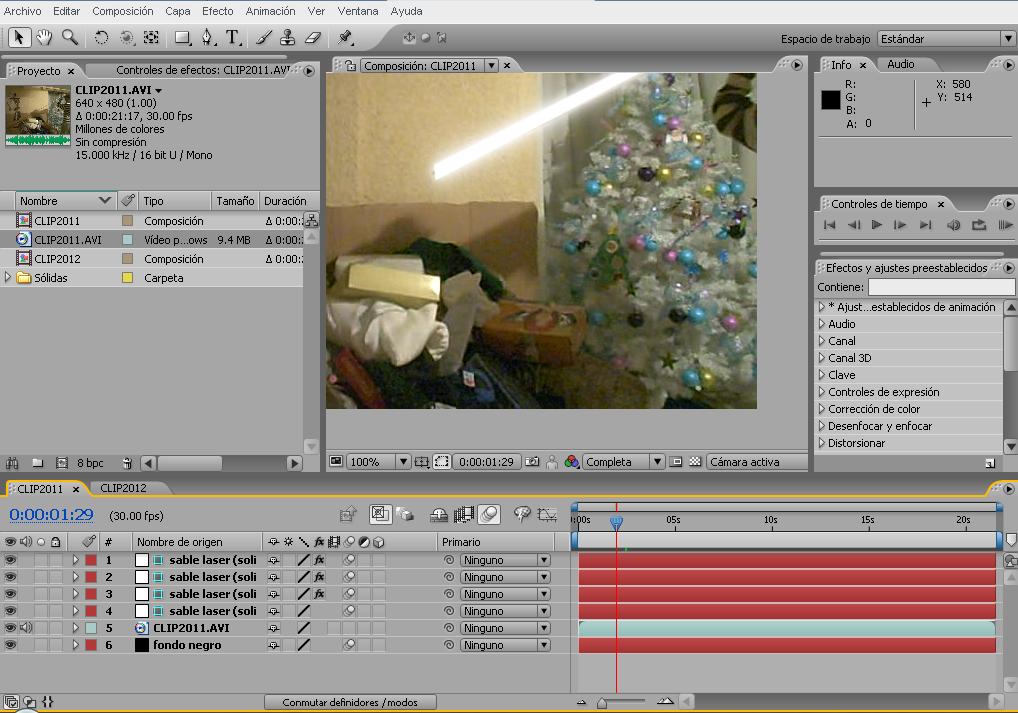Toggle motion blur enable button in timeline
This screenshot has width=1018, height=713.
[x=489, y=515]
